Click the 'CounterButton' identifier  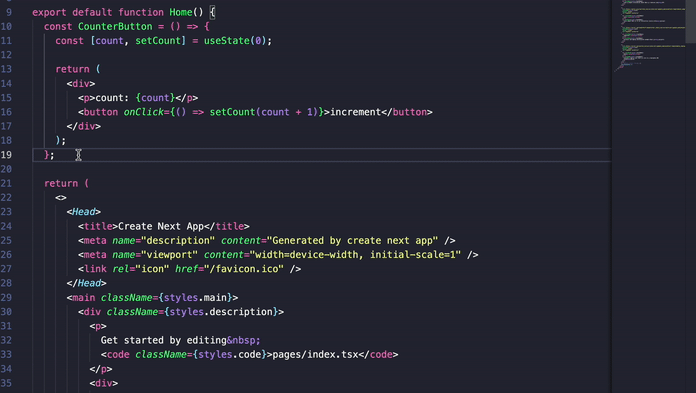(x=115, y=26)
